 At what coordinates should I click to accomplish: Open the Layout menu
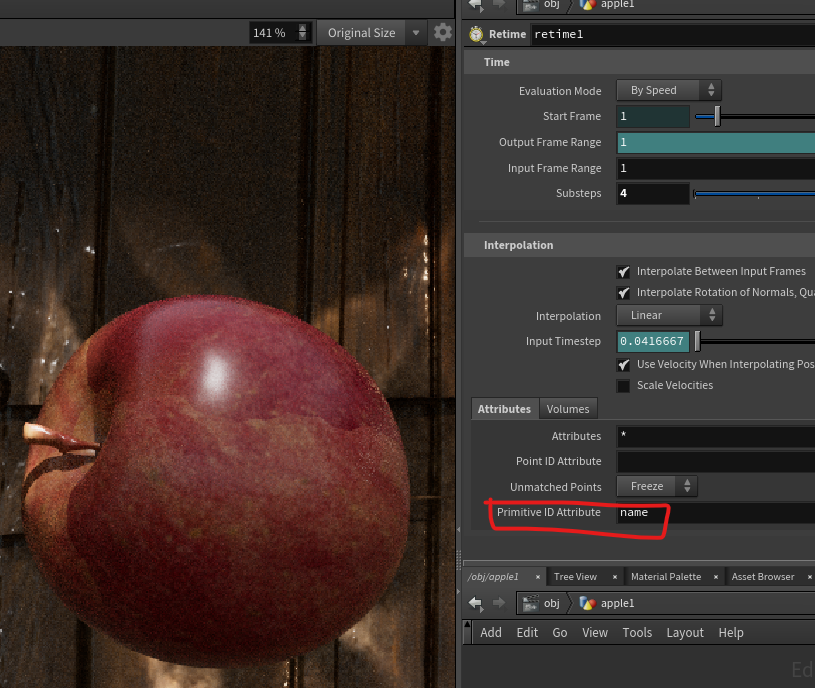click(x=685, y=633)
